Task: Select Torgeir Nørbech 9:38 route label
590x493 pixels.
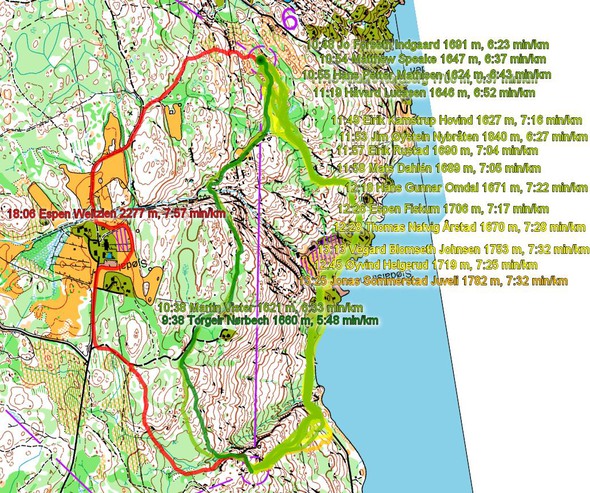Action: point(270,321)
